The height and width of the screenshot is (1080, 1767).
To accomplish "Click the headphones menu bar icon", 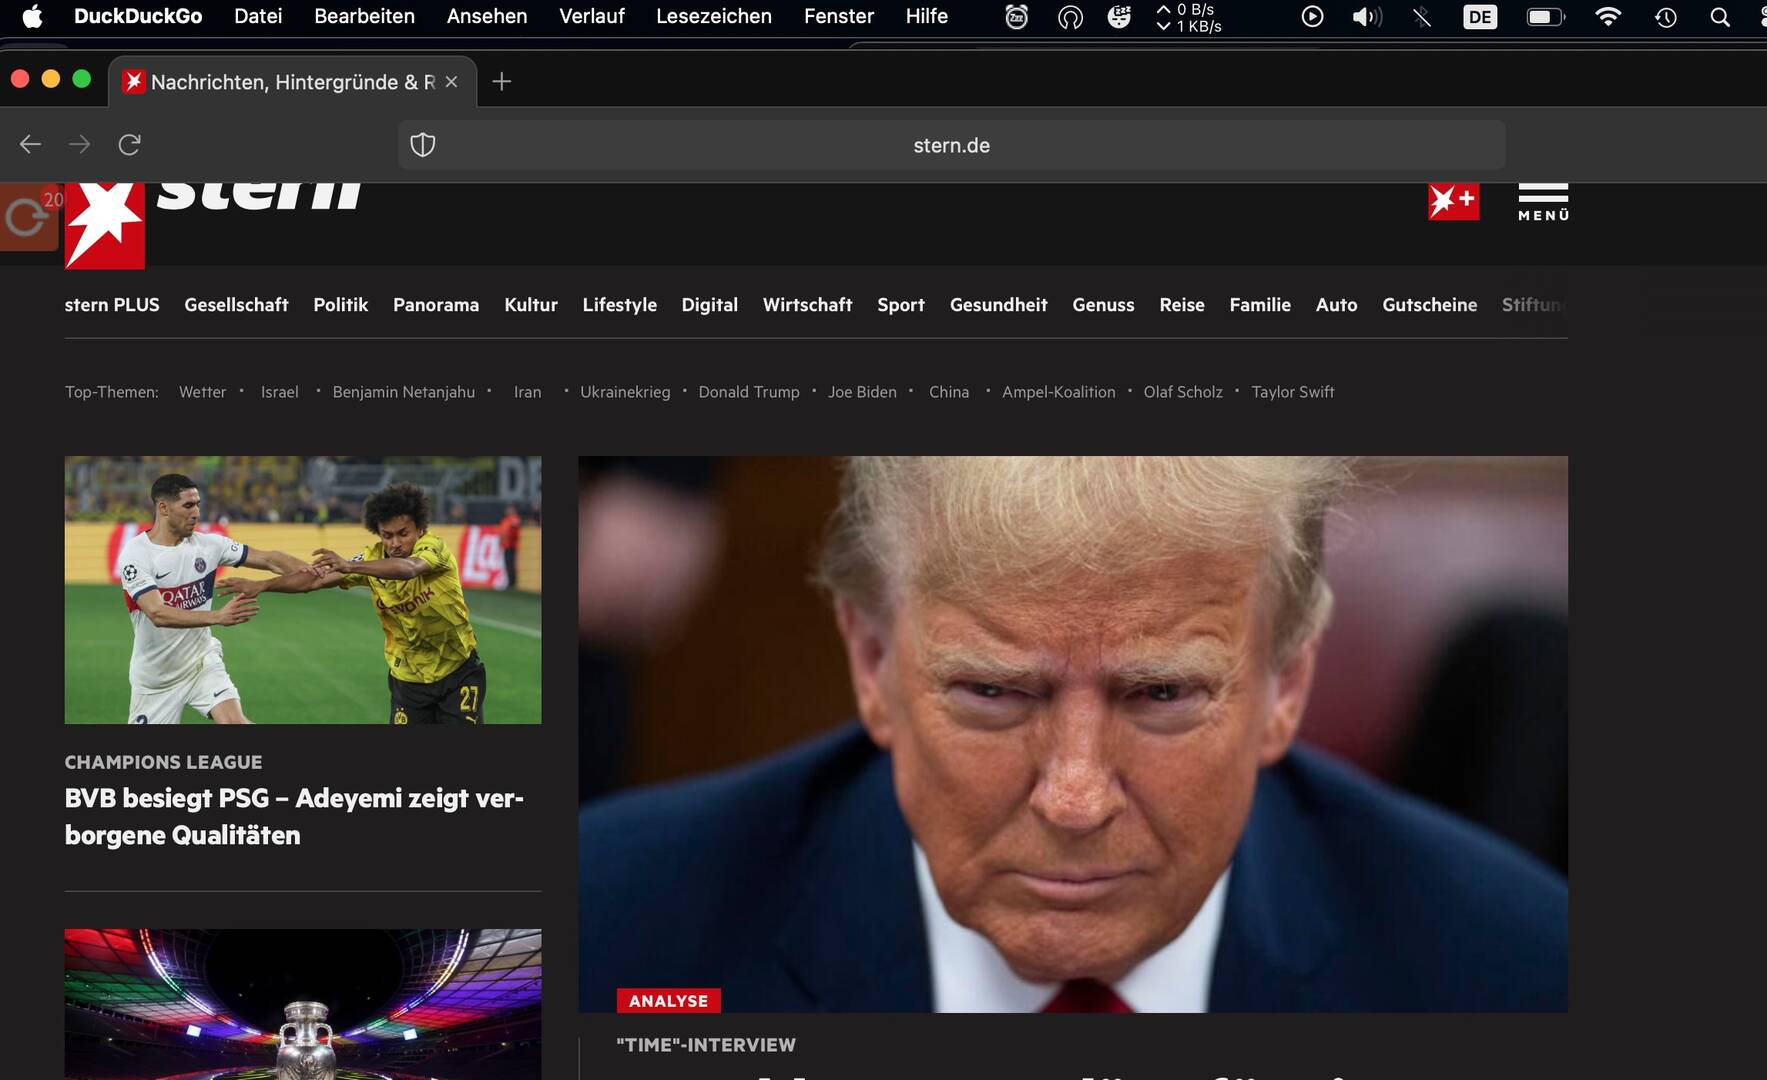I will click(x=1070, y=17).
